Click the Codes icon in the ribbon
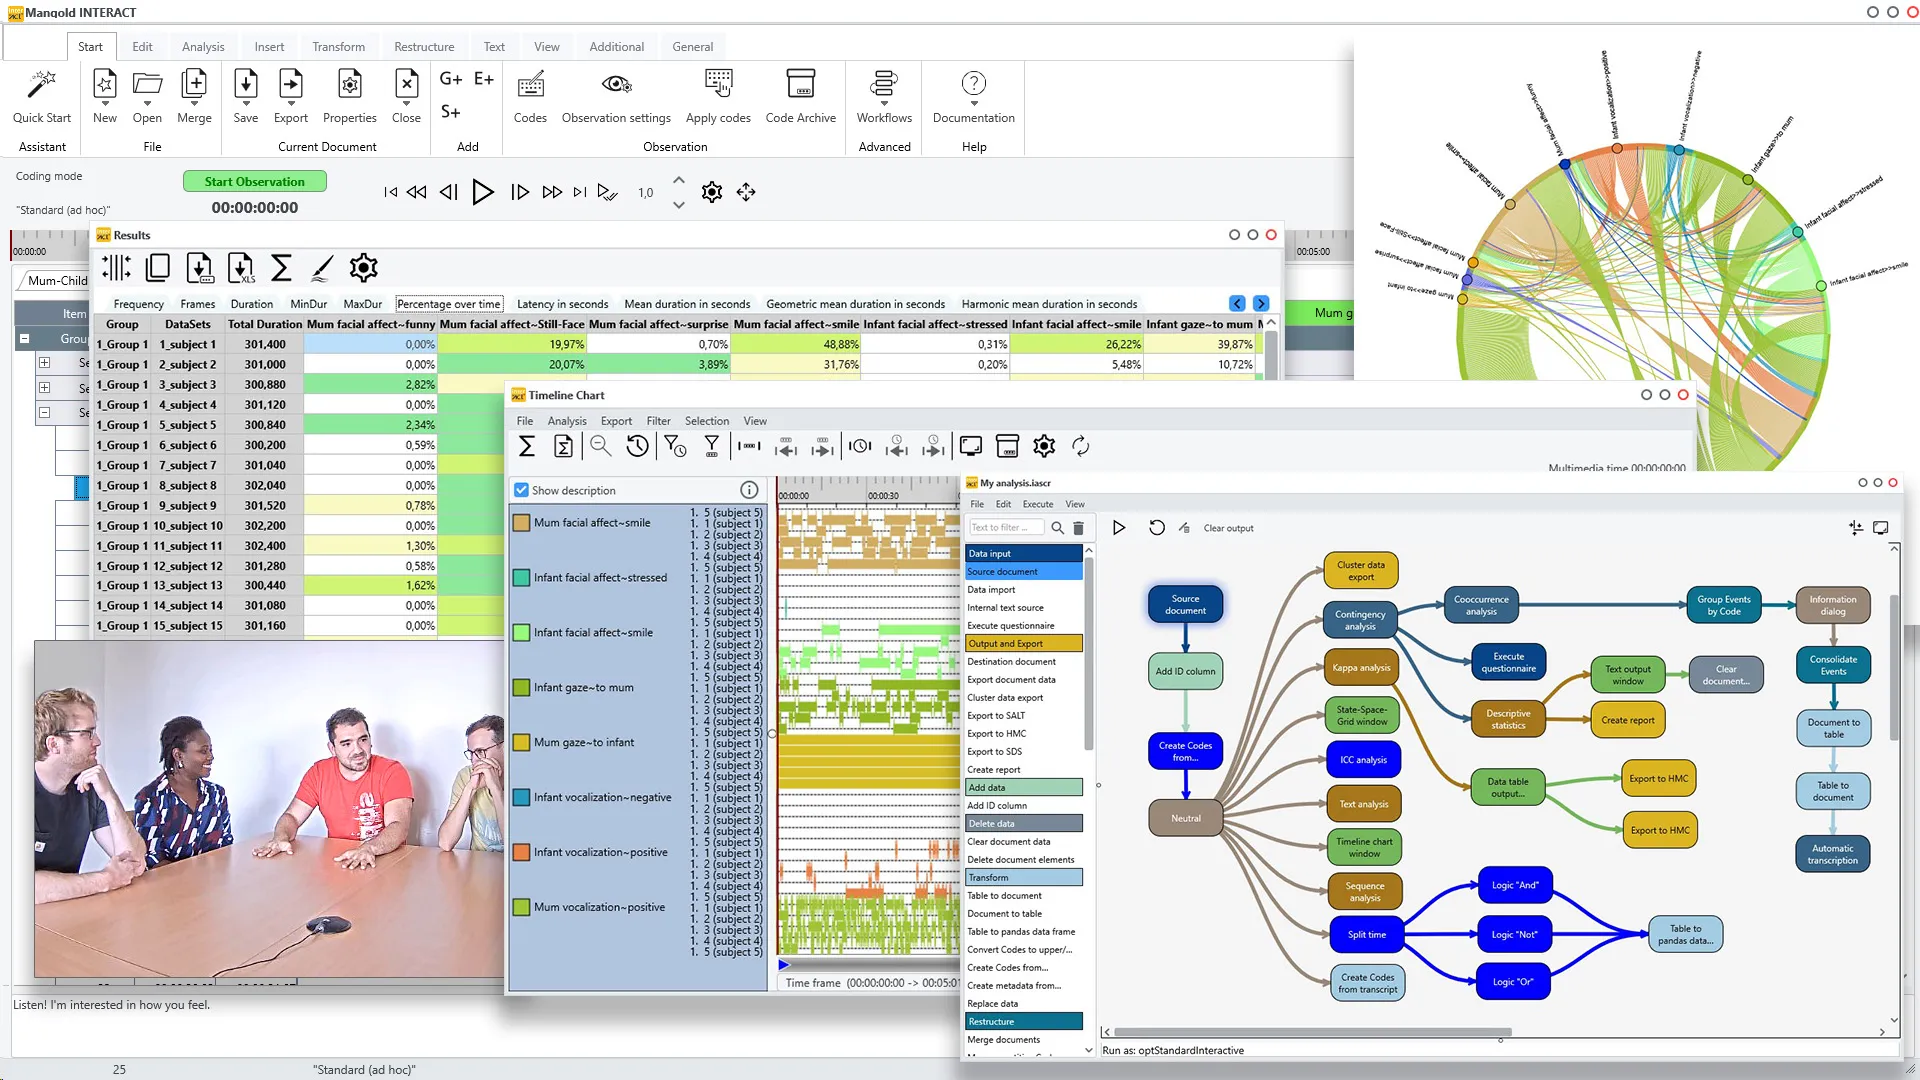 530,85
